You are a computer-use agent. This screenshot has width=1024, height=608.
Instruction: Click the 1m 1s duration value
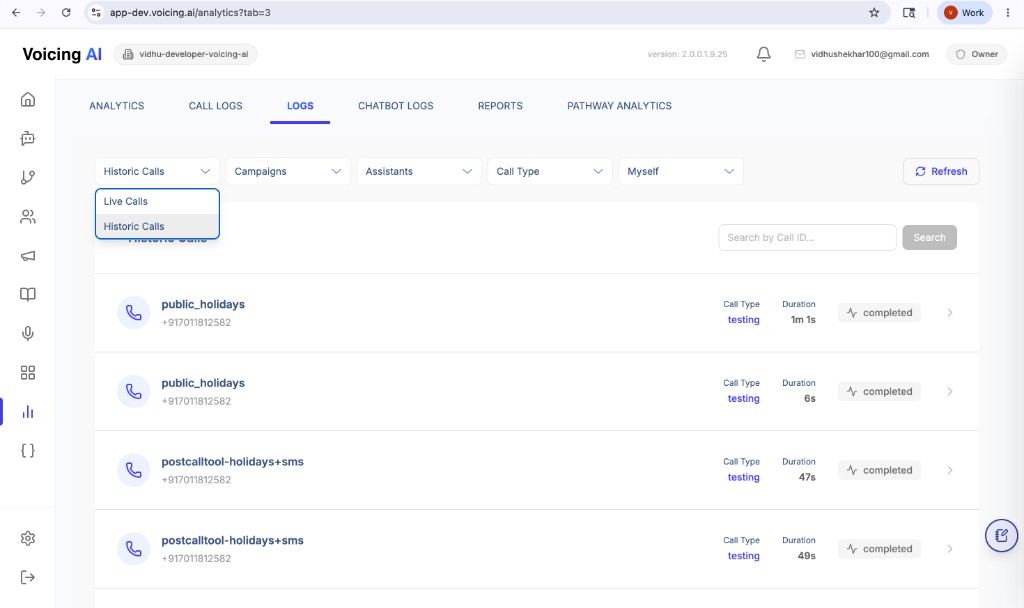803,320
